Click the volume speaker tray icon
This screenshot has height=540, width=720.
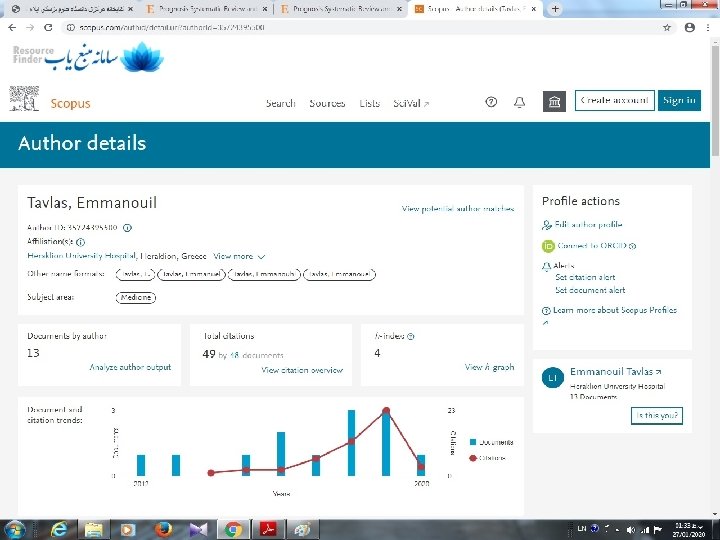[631, 529]
